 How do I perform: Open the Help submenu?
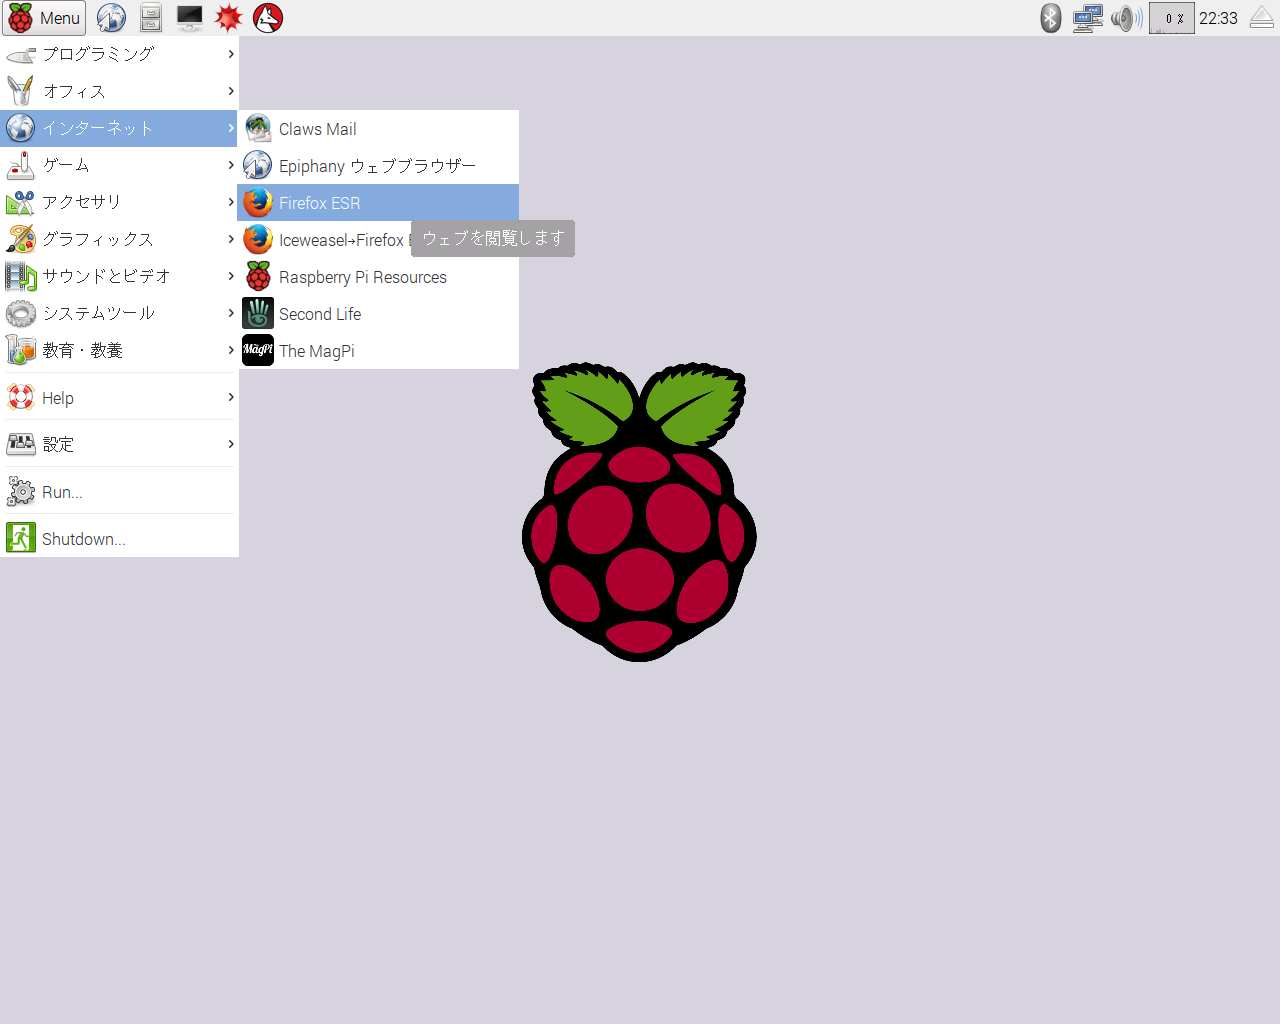pyautogui.click(x=119, y=397)
